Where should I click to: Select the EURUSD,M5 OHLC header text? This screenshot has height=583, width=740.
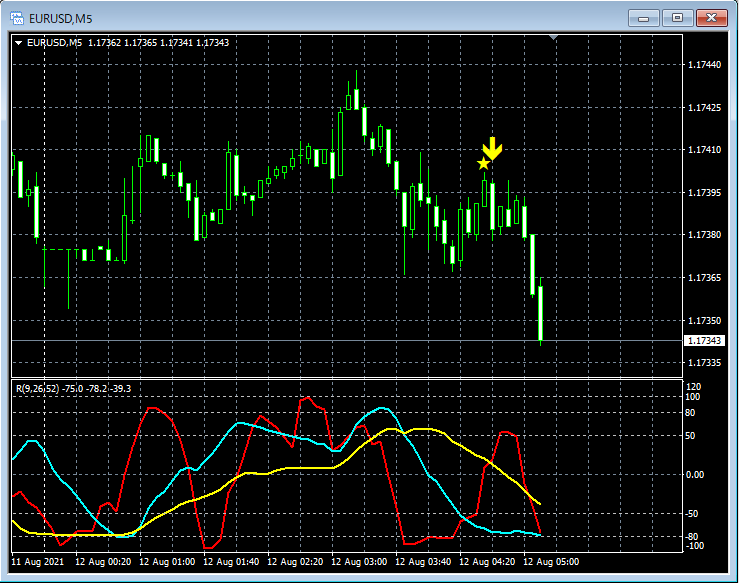[128, 42]
